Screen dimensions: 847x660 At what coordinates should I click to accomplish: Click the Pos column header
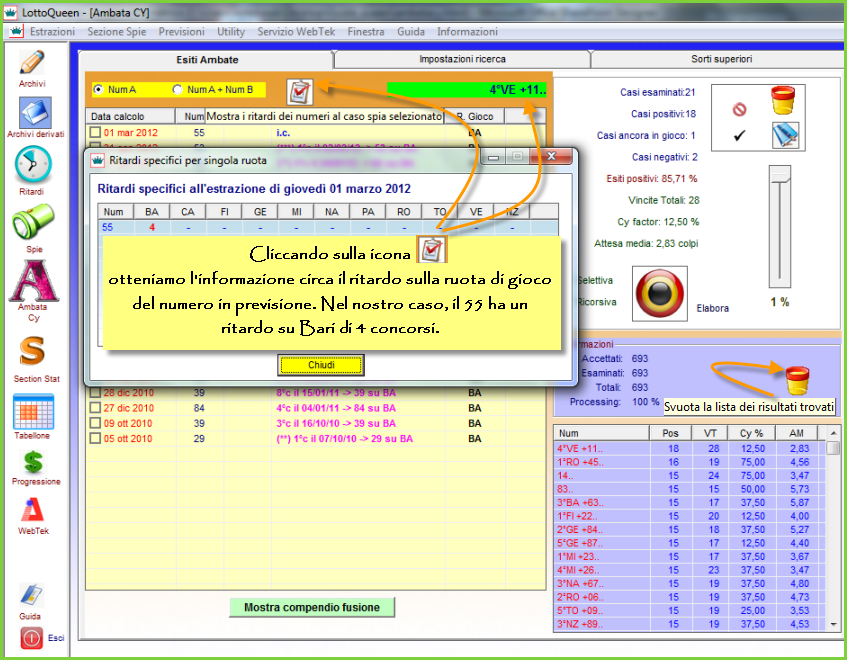(670, 433)
